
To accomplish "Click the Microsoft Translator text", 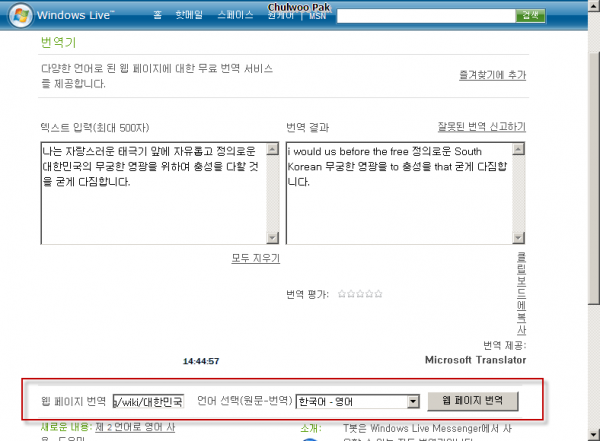I will [475, 360].
